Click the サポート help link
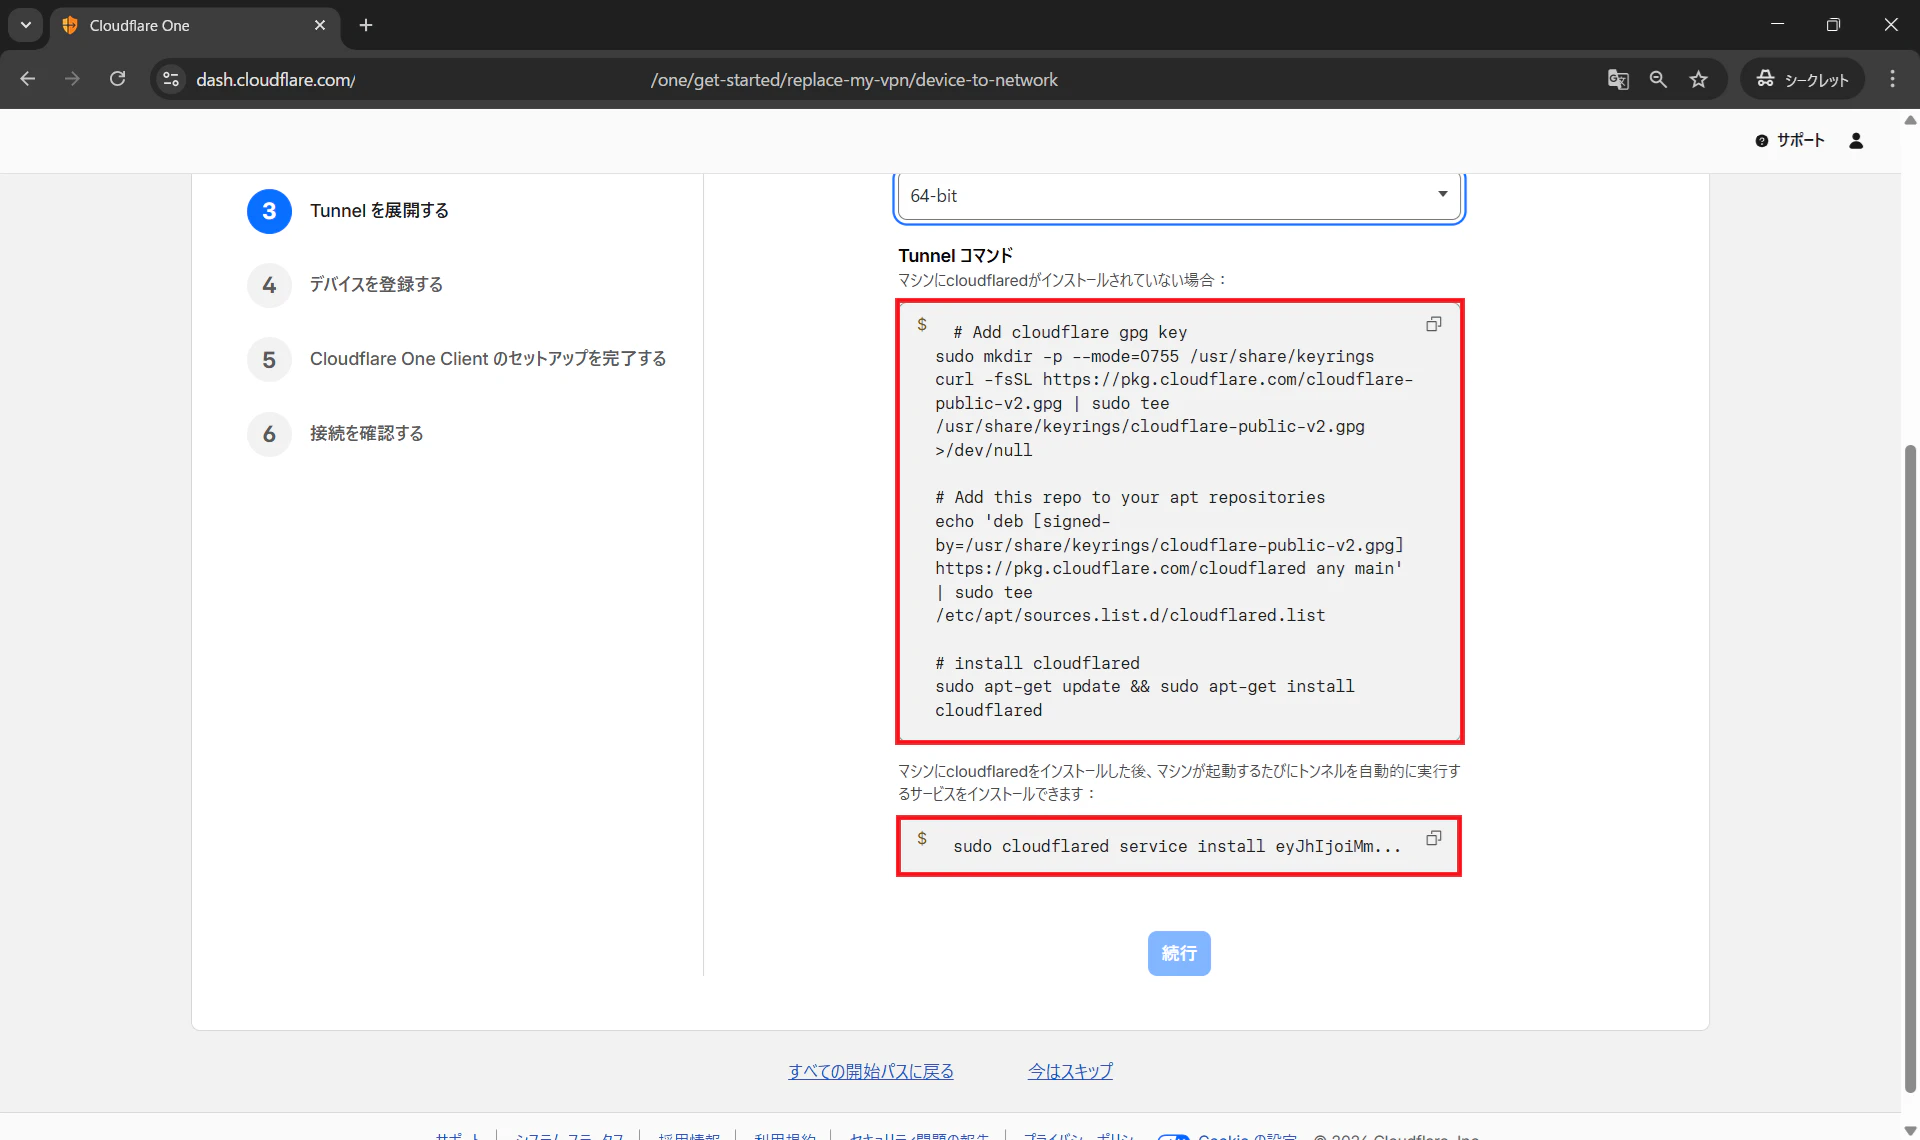Image resolution: width=1920 pixels, height=1140 pixels. (x=1790, y=141)
